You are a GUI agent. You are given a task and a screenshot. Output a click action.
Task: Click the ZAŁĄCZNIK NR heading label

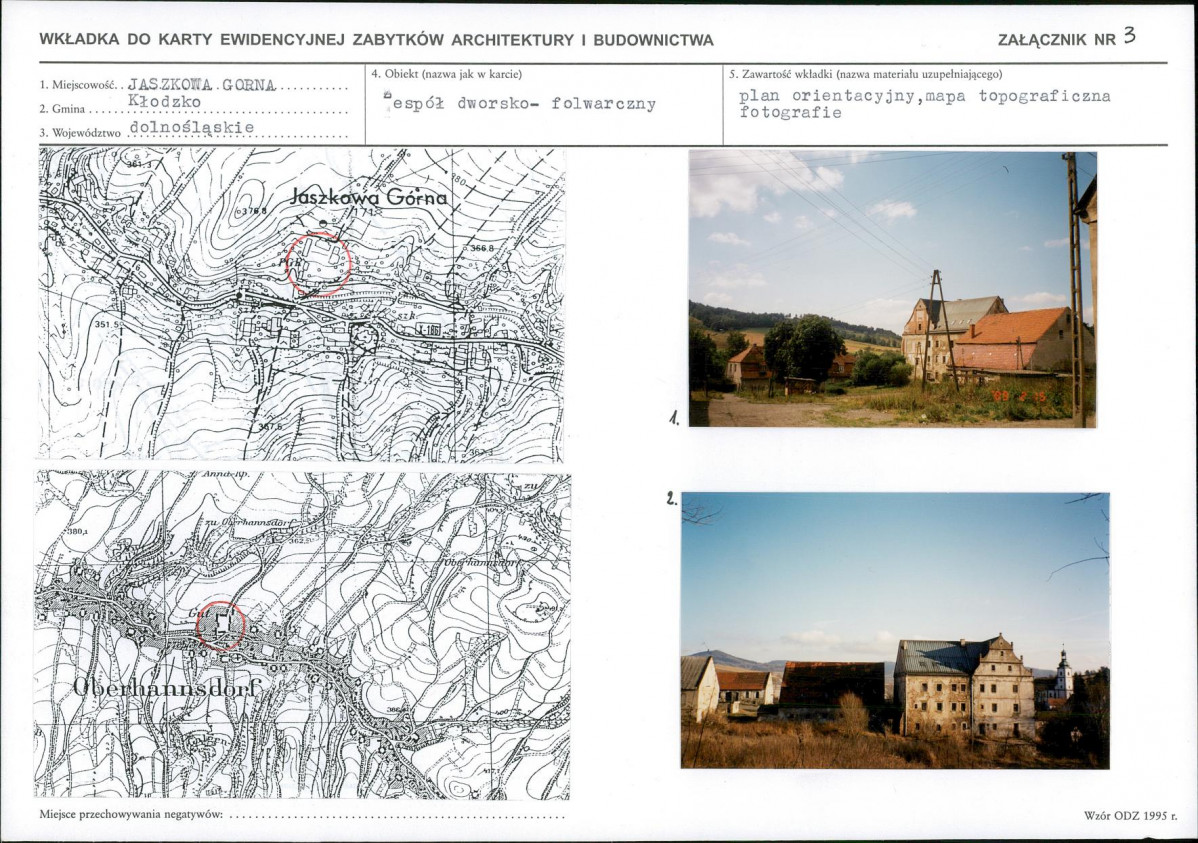pyautogui.click(x=1057, y=41)
